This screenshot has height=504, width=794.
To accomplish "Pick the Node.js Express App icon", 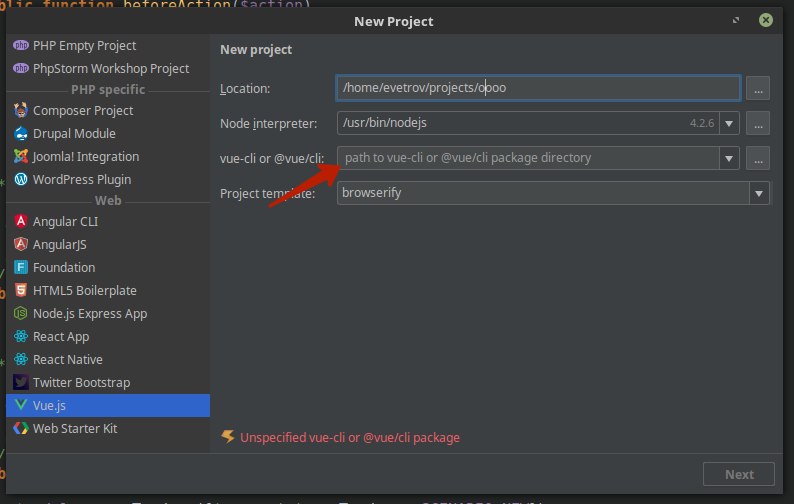I will coord(21,313).
